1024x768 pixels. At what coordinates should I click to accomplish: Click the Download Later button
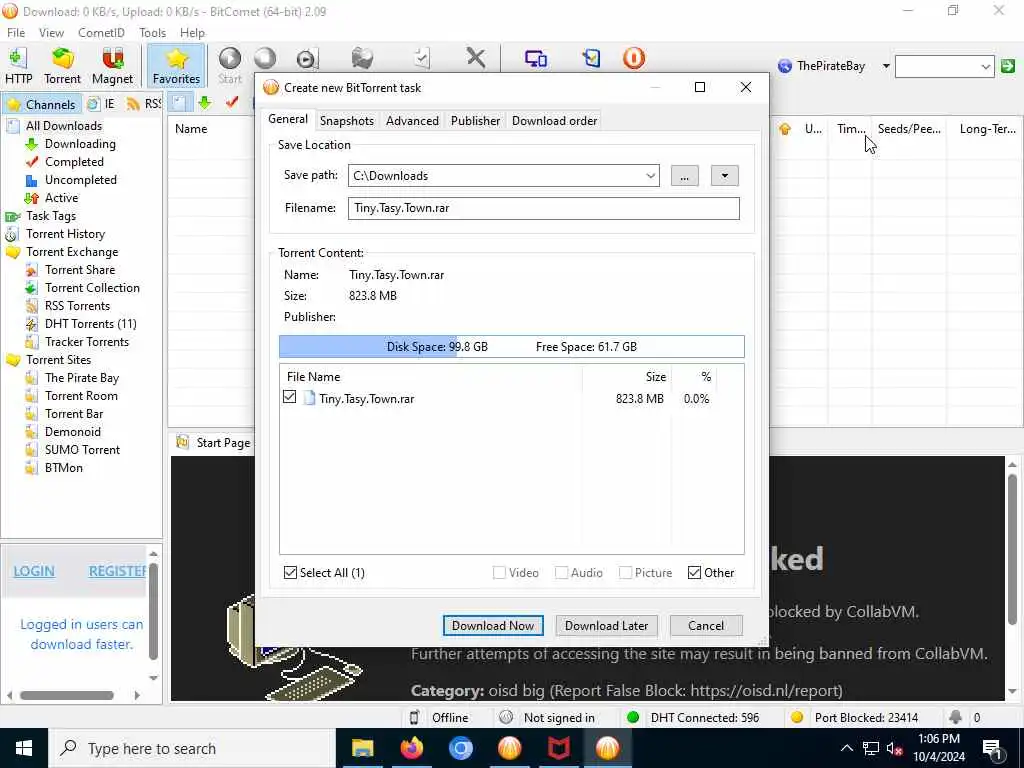(607, 626)
